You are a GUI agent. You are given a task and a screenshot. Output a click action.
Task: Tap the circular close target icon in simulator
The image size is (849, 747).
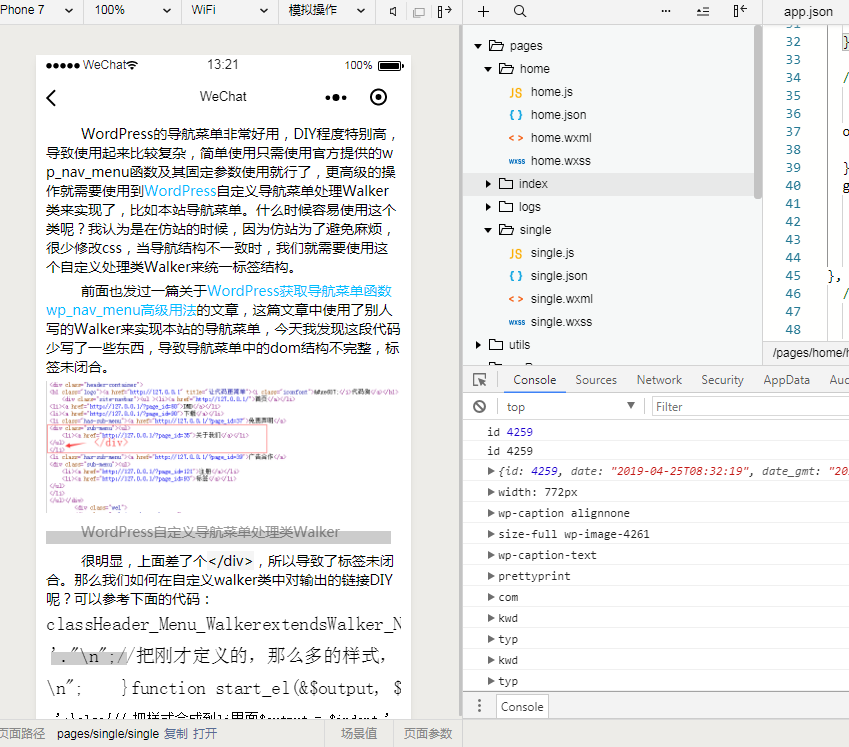[x=378, y=97]
